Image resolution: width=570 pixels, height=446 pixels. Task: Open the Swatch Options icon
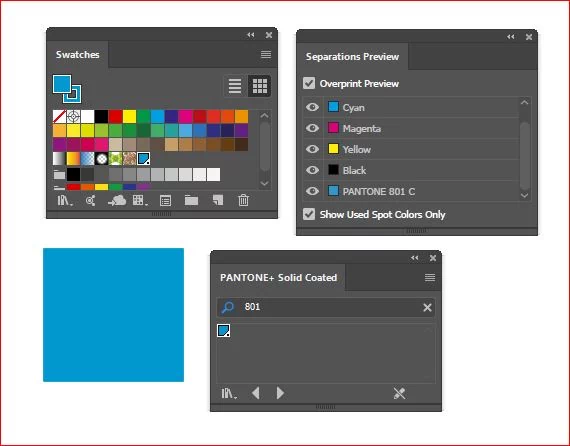click(165, 201)
